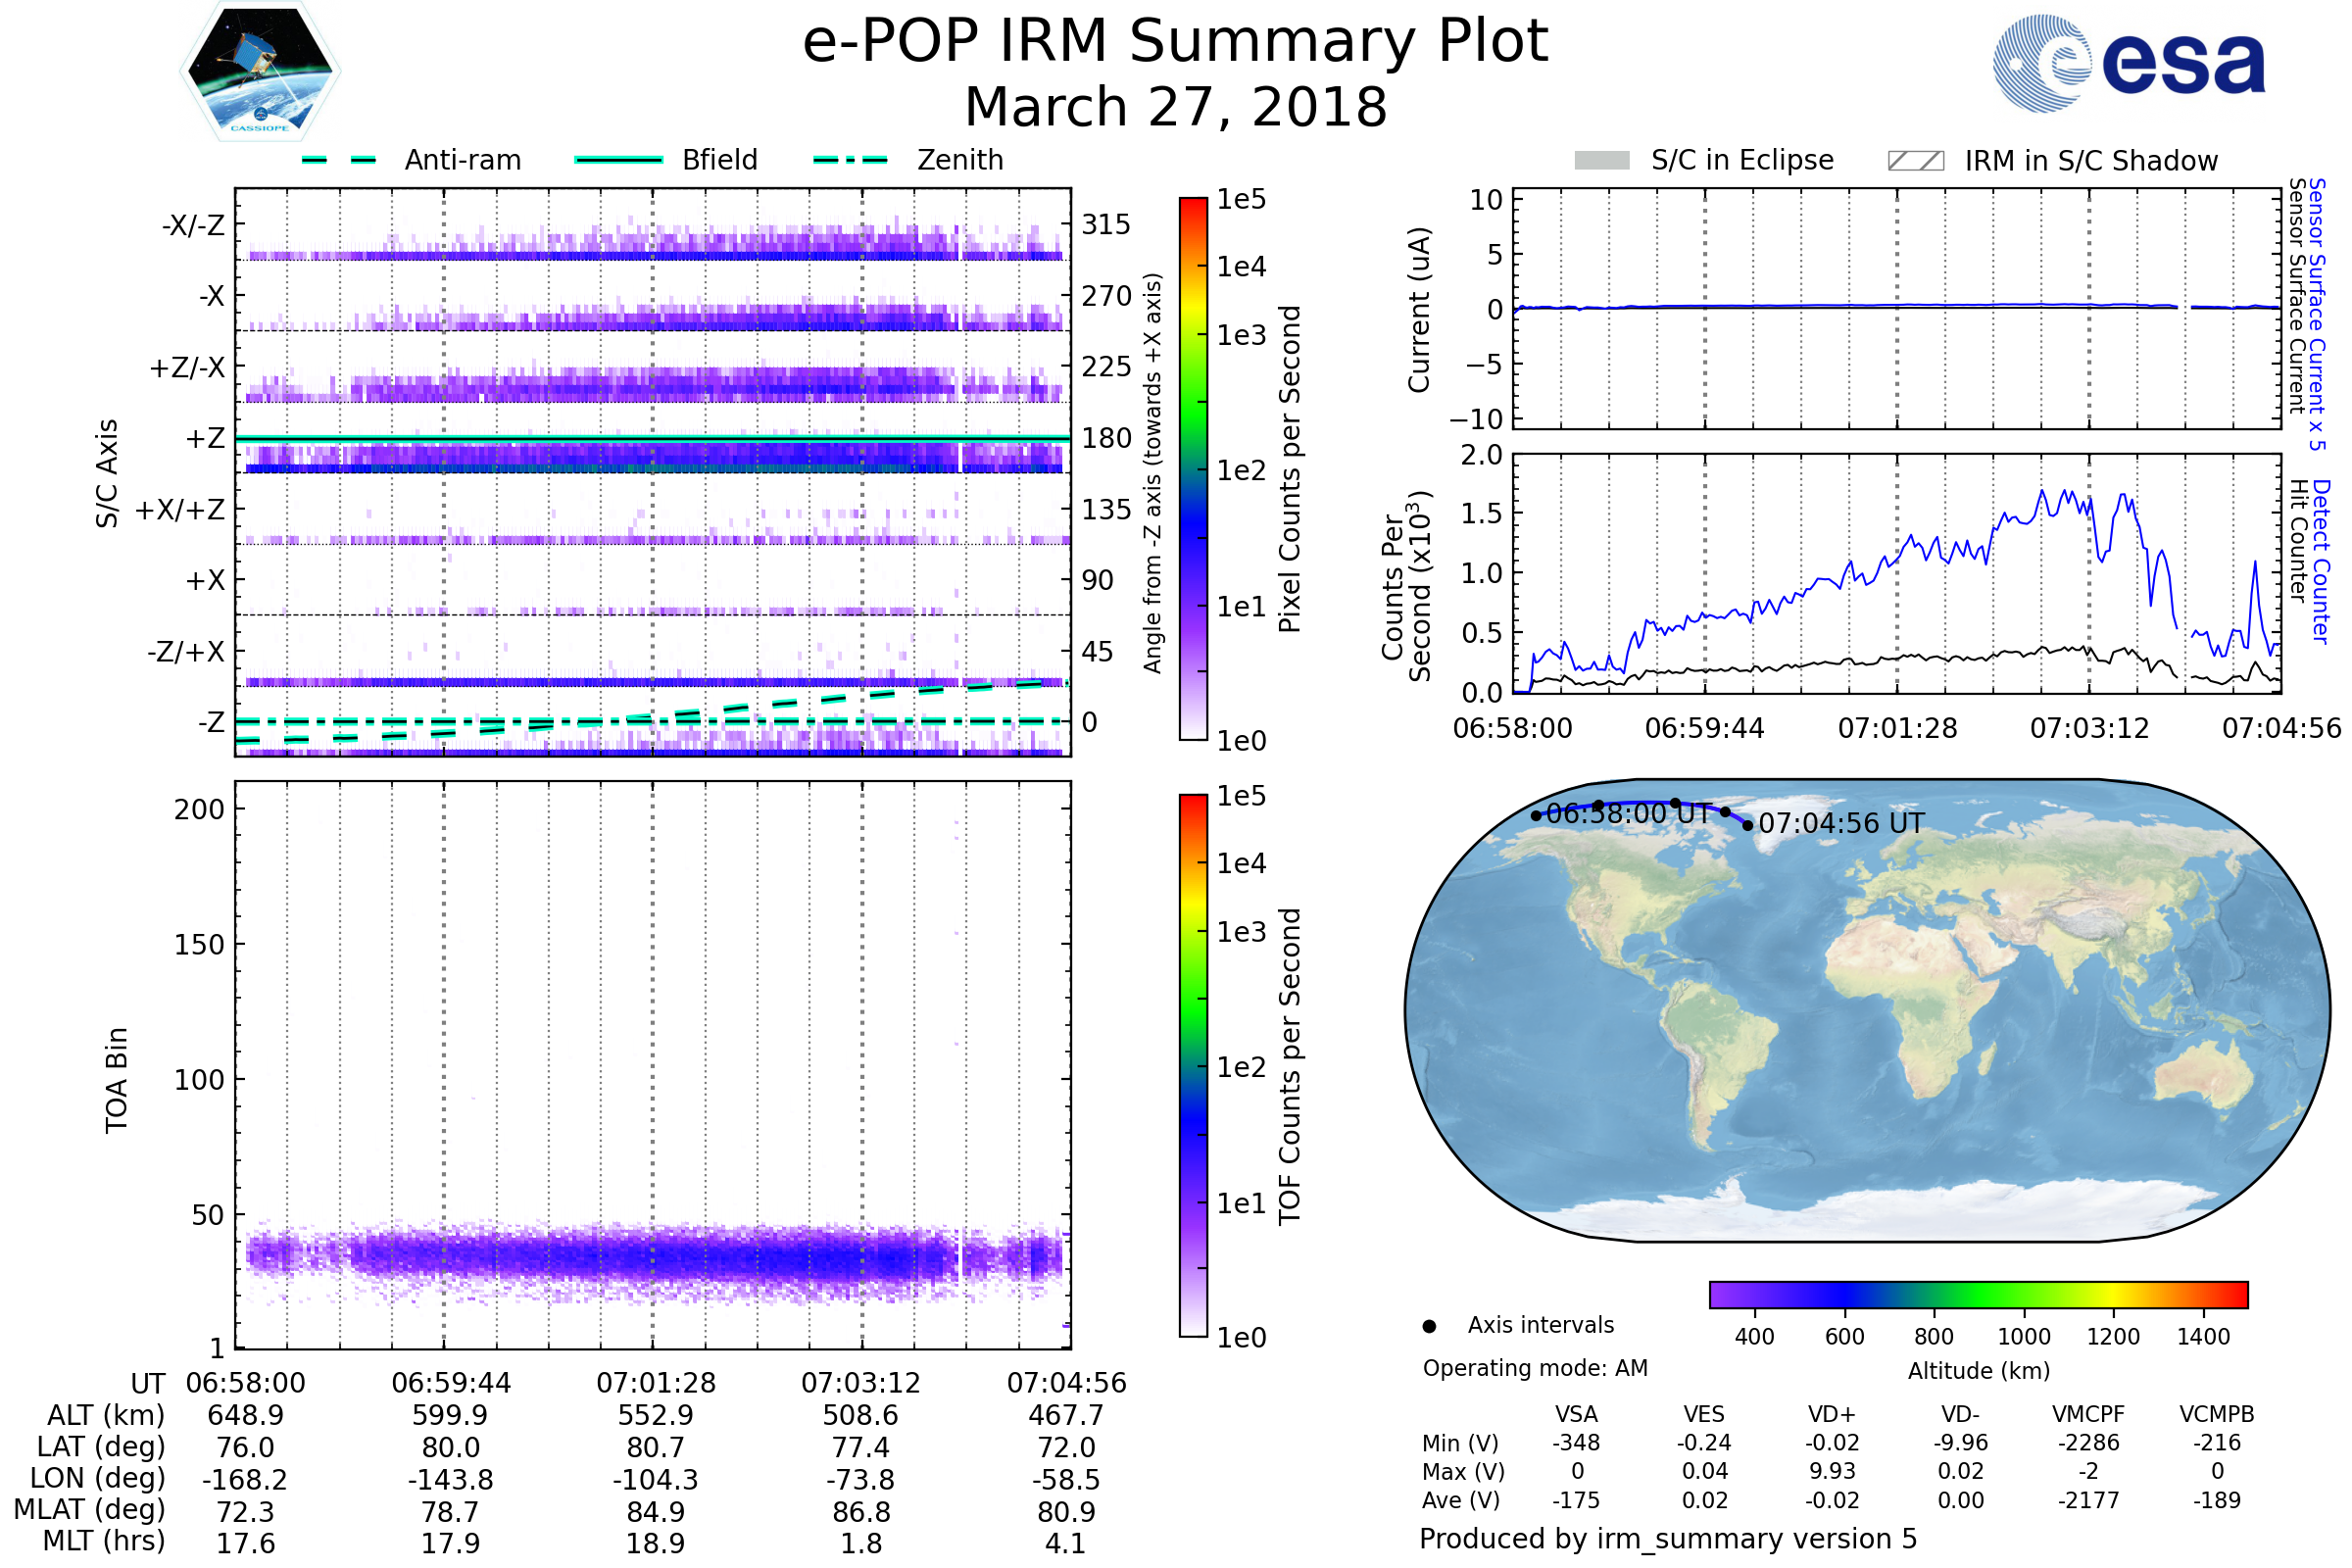Image resolution: width=2352 pixels, height=1568 pixels.
Task: Click the Altitude (km) rainbow colorbar
Action: (1978, 1294)
